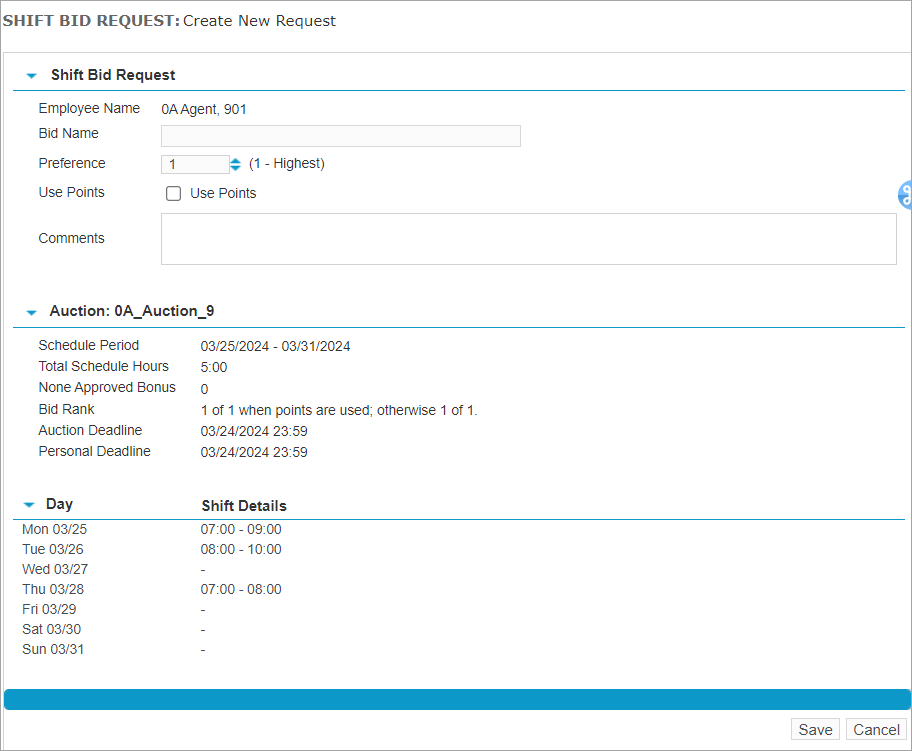Click inside the Bid Name field

pos(340,136)
